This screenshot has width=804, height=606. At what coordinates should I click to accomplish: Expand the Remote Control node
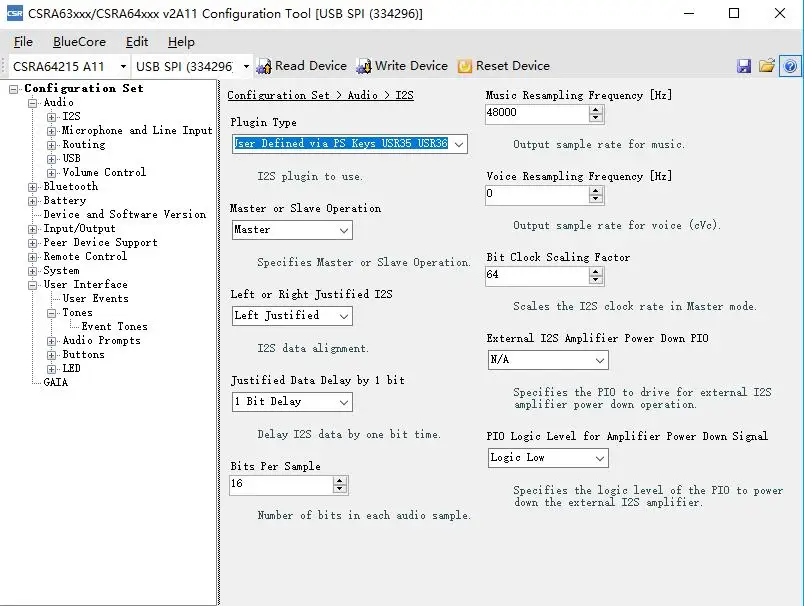point(33,257)
